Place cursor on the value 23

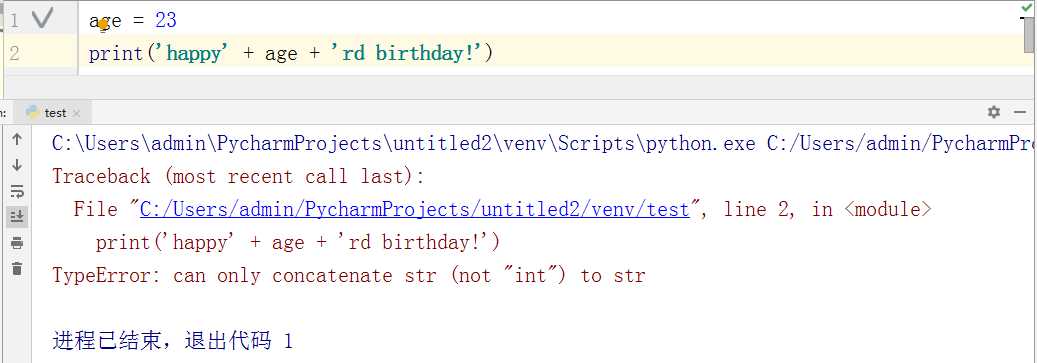coord(165,20)
